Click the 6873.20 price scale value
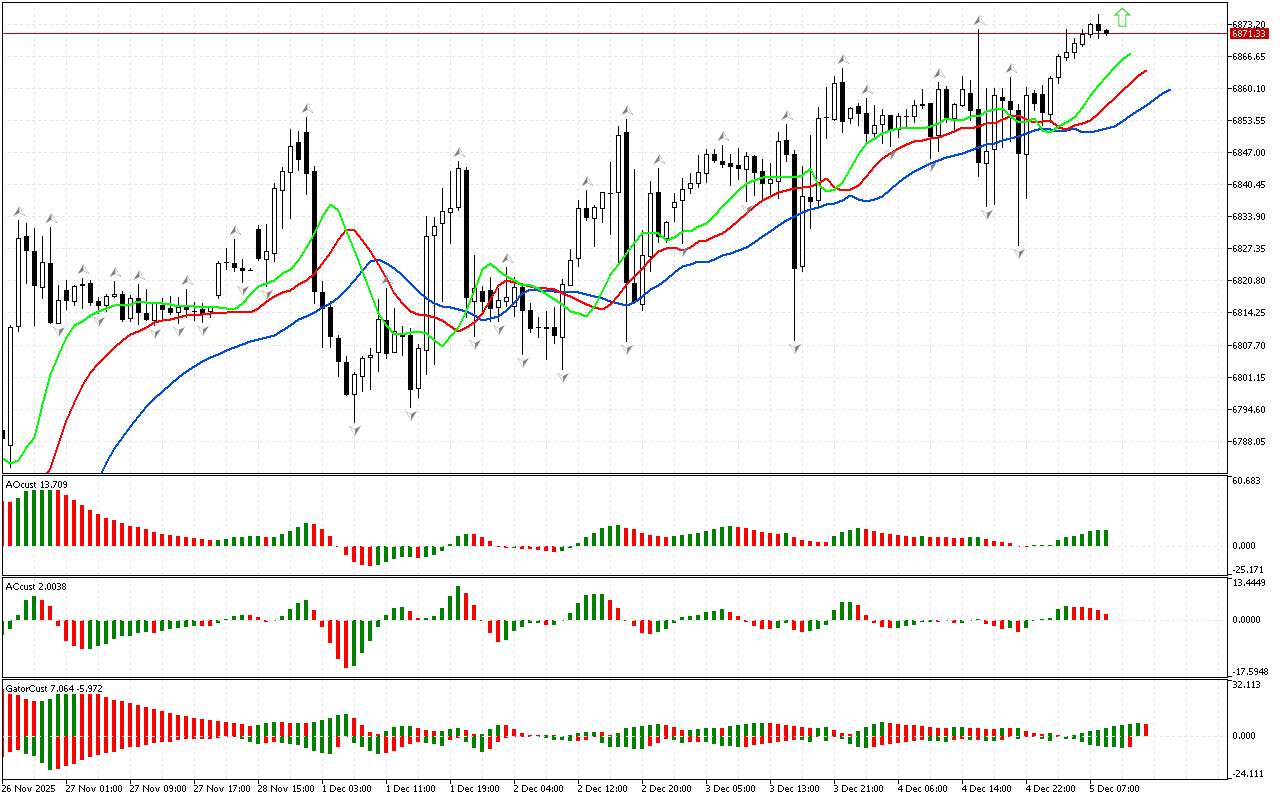The height and width of the screenshot is (800, 1280). pos(1250,24)
